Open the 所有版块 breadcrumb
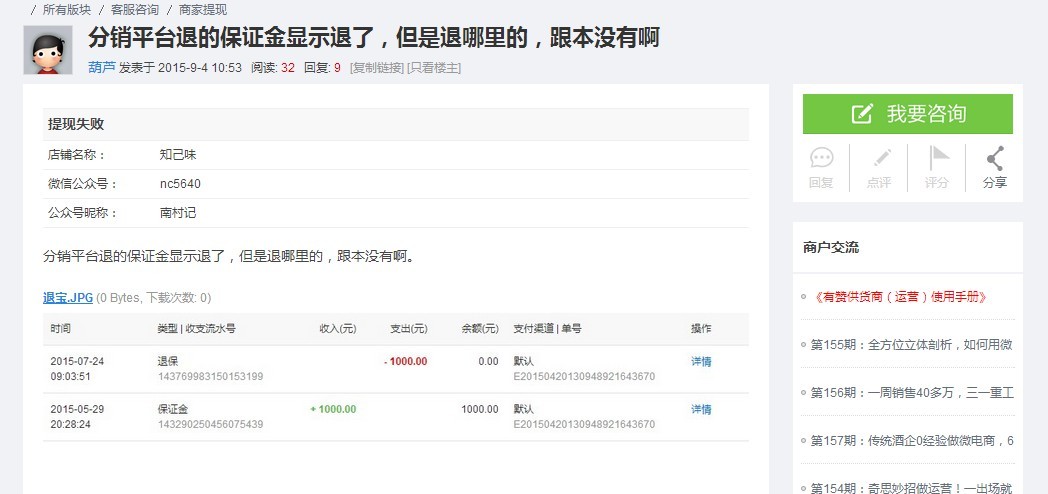The width and height of the screenshot is (1048, 494). coord(67,10)
